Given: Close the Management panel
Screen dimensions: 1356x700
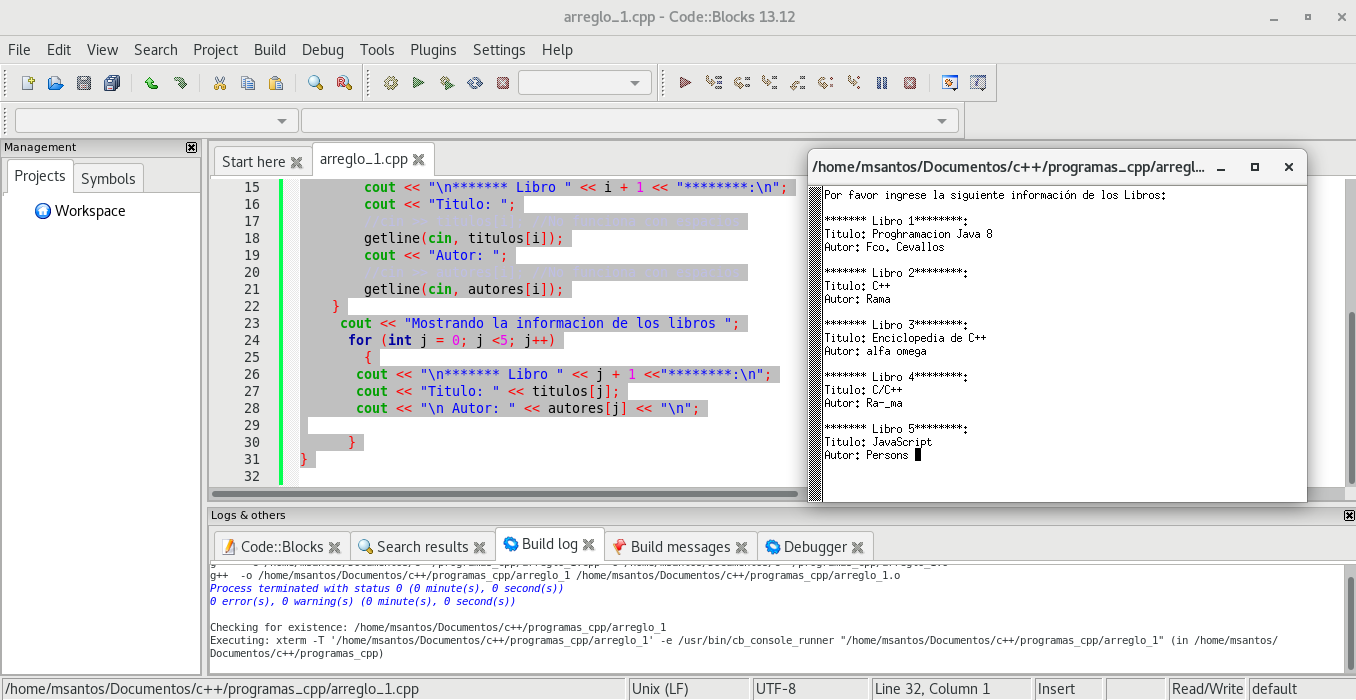Looking at the screenshot, I should click(x=192, y=147).
